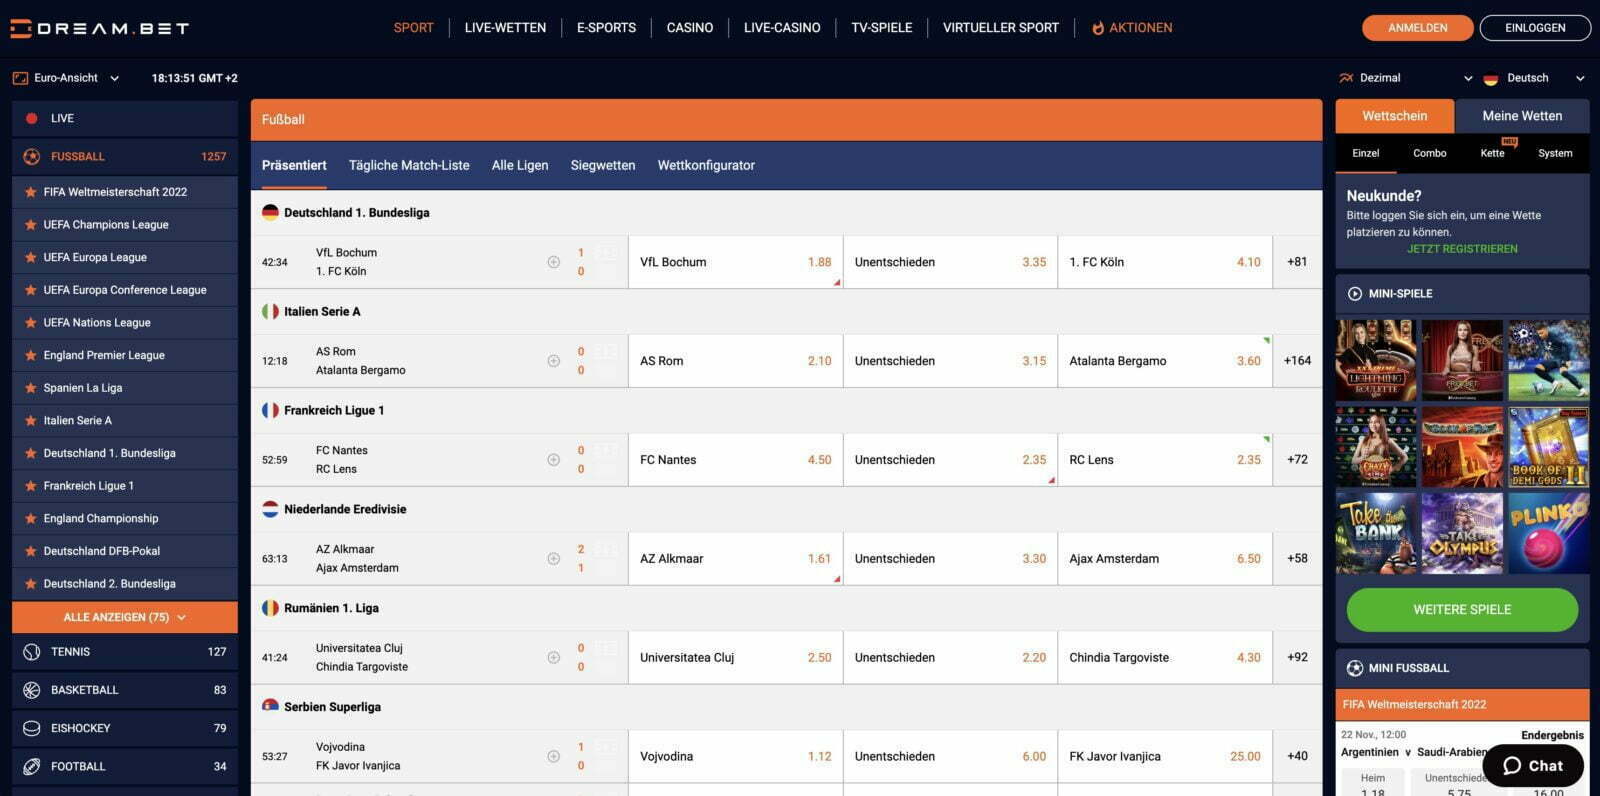Click the plus circle icon for Vojvodina match
The image size is (1600, 796).
553,757
